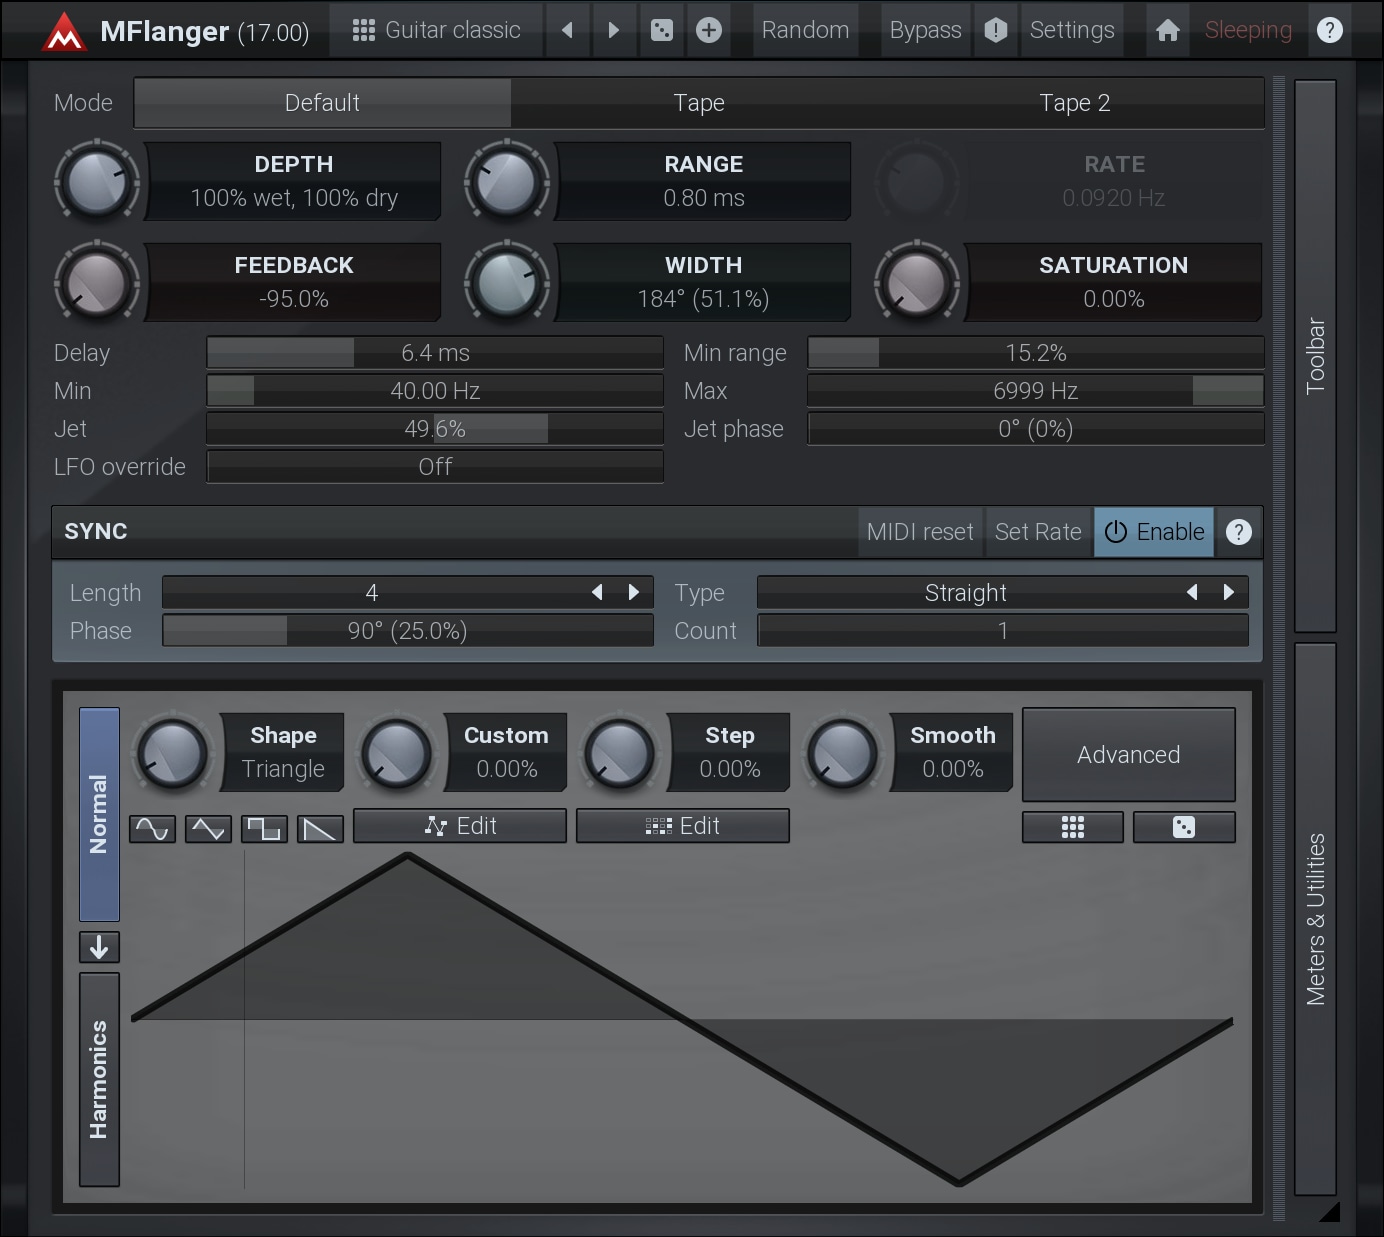Viewport: 1384px width, 1237px height.
Task: Switch to the Harmonics tab
Action: [x=99, y=1079]
